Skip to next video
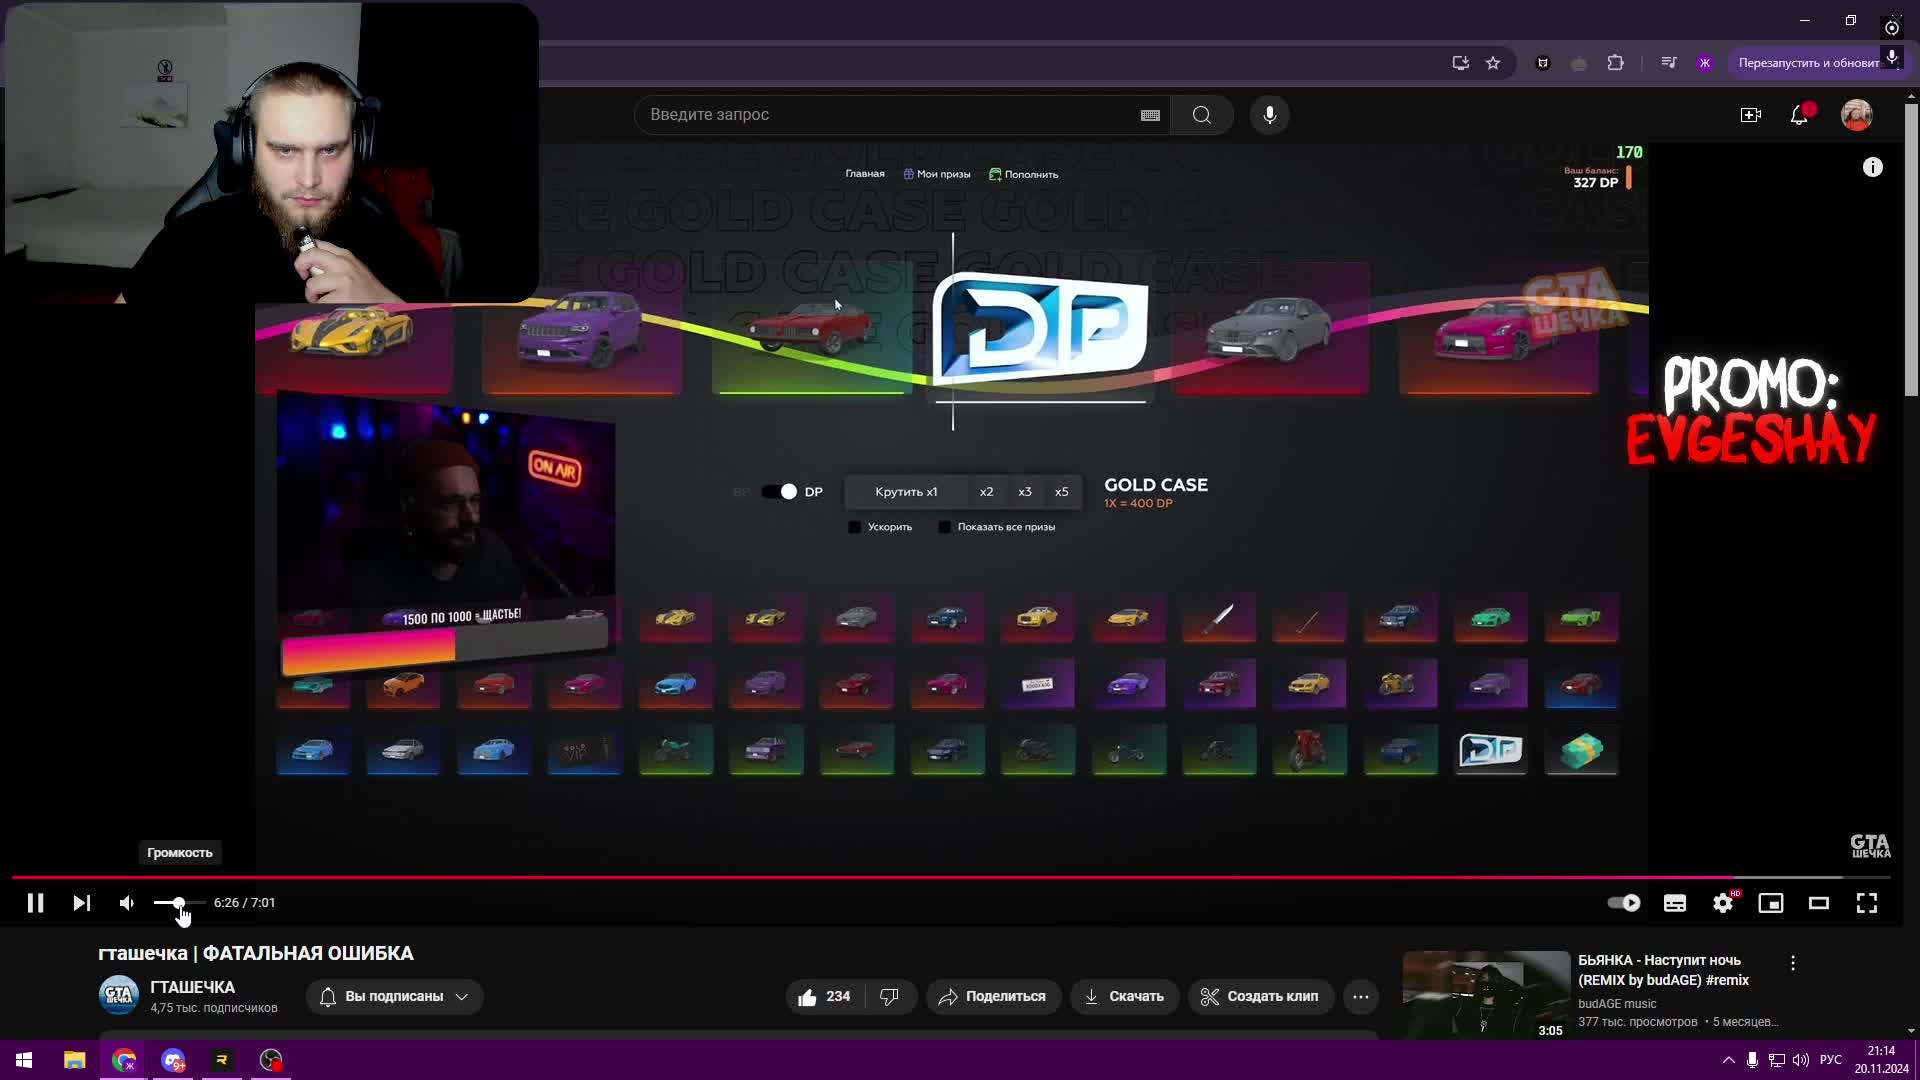The height and width of the screenshot is (1080, 1920). tap(82, 903)
